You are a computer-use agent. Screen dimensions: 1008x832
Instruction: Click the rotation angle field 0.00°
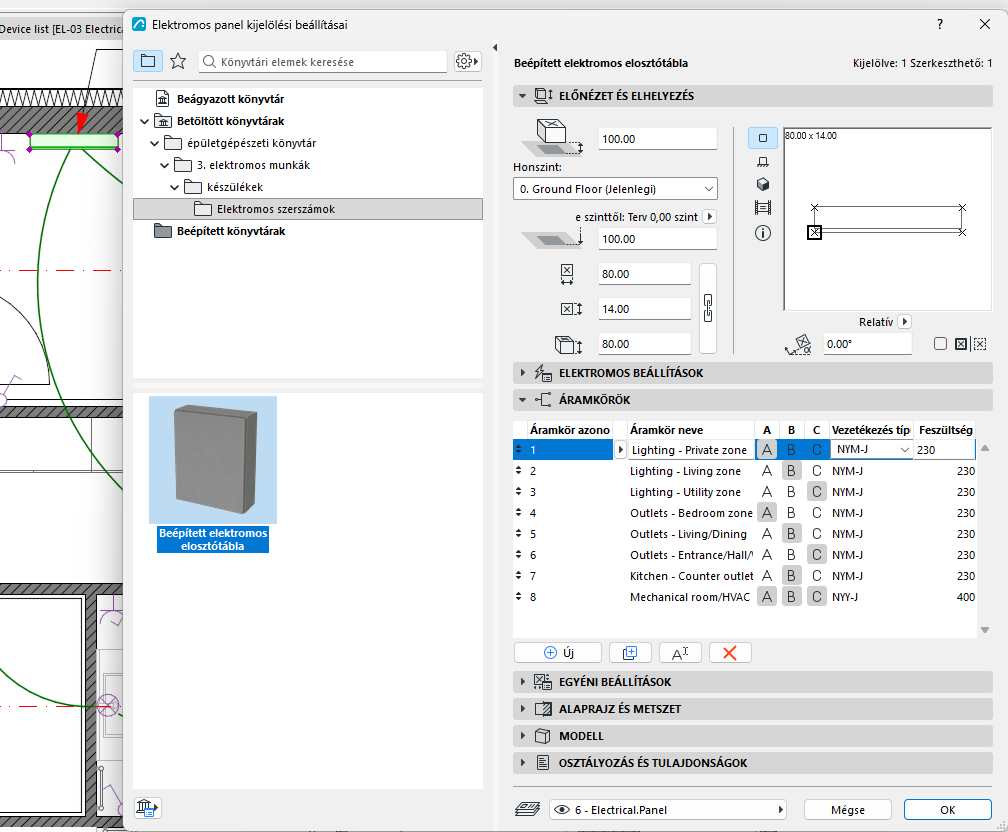(x=867, y=344)
